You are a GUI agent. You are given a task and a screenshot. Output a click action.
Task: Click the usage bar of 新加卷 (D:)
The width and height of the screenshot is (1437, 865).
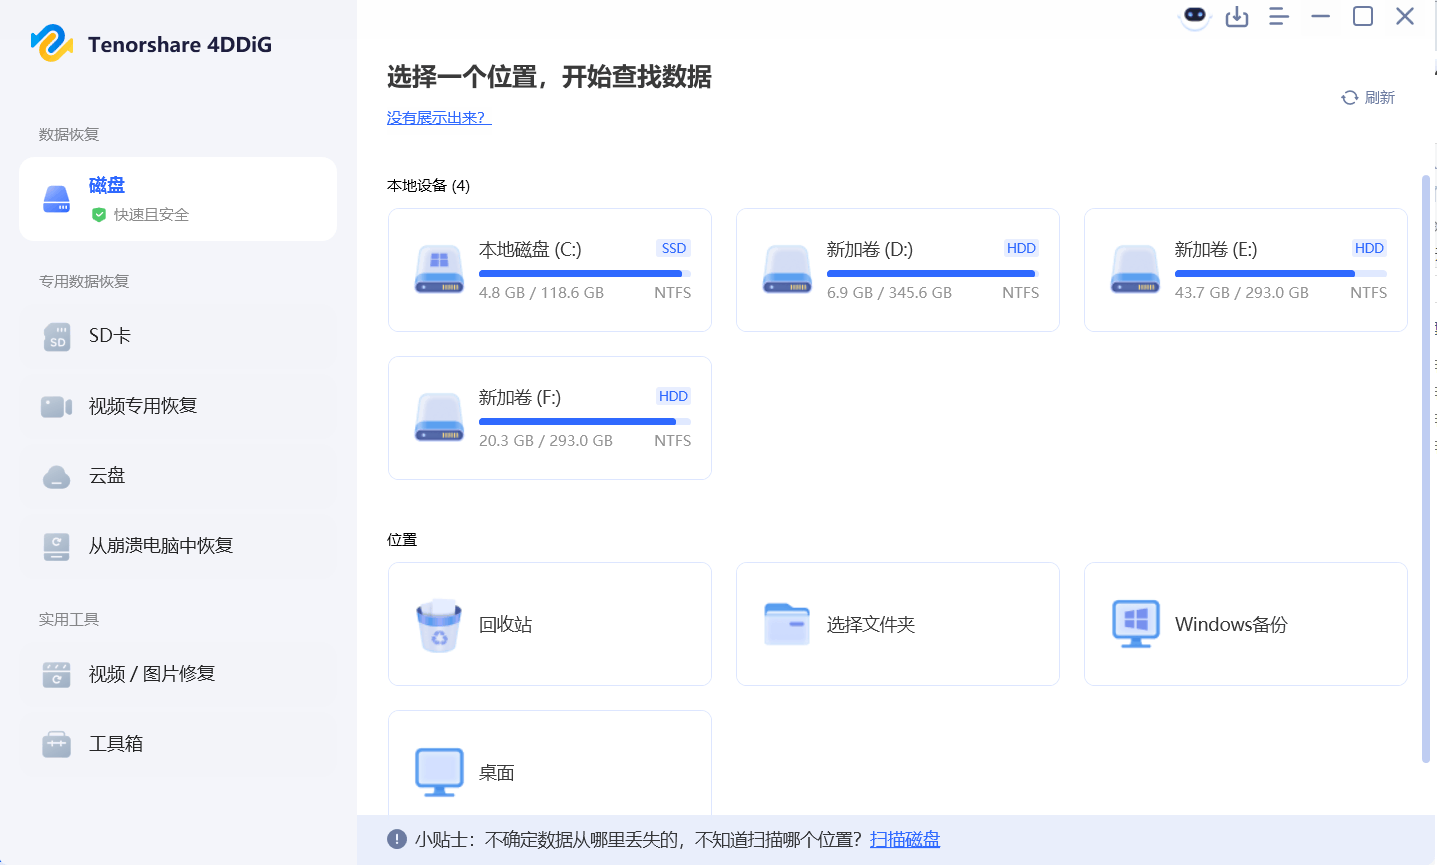coord(933,273)
